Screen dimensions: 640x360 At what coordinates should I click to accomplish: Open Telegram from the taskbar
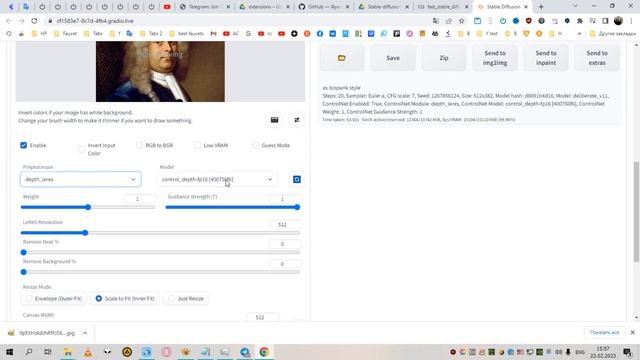[x=244, y=352]
